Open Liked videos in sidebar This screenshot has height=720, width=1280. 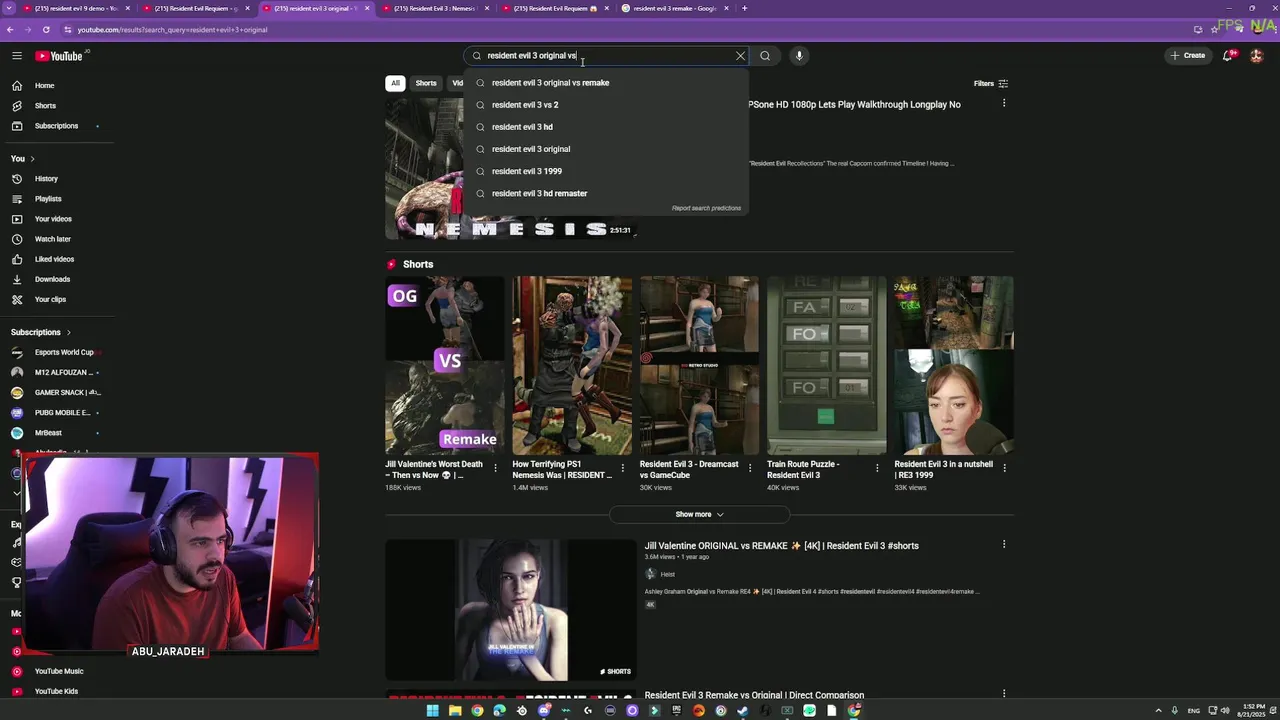(56, 259)
